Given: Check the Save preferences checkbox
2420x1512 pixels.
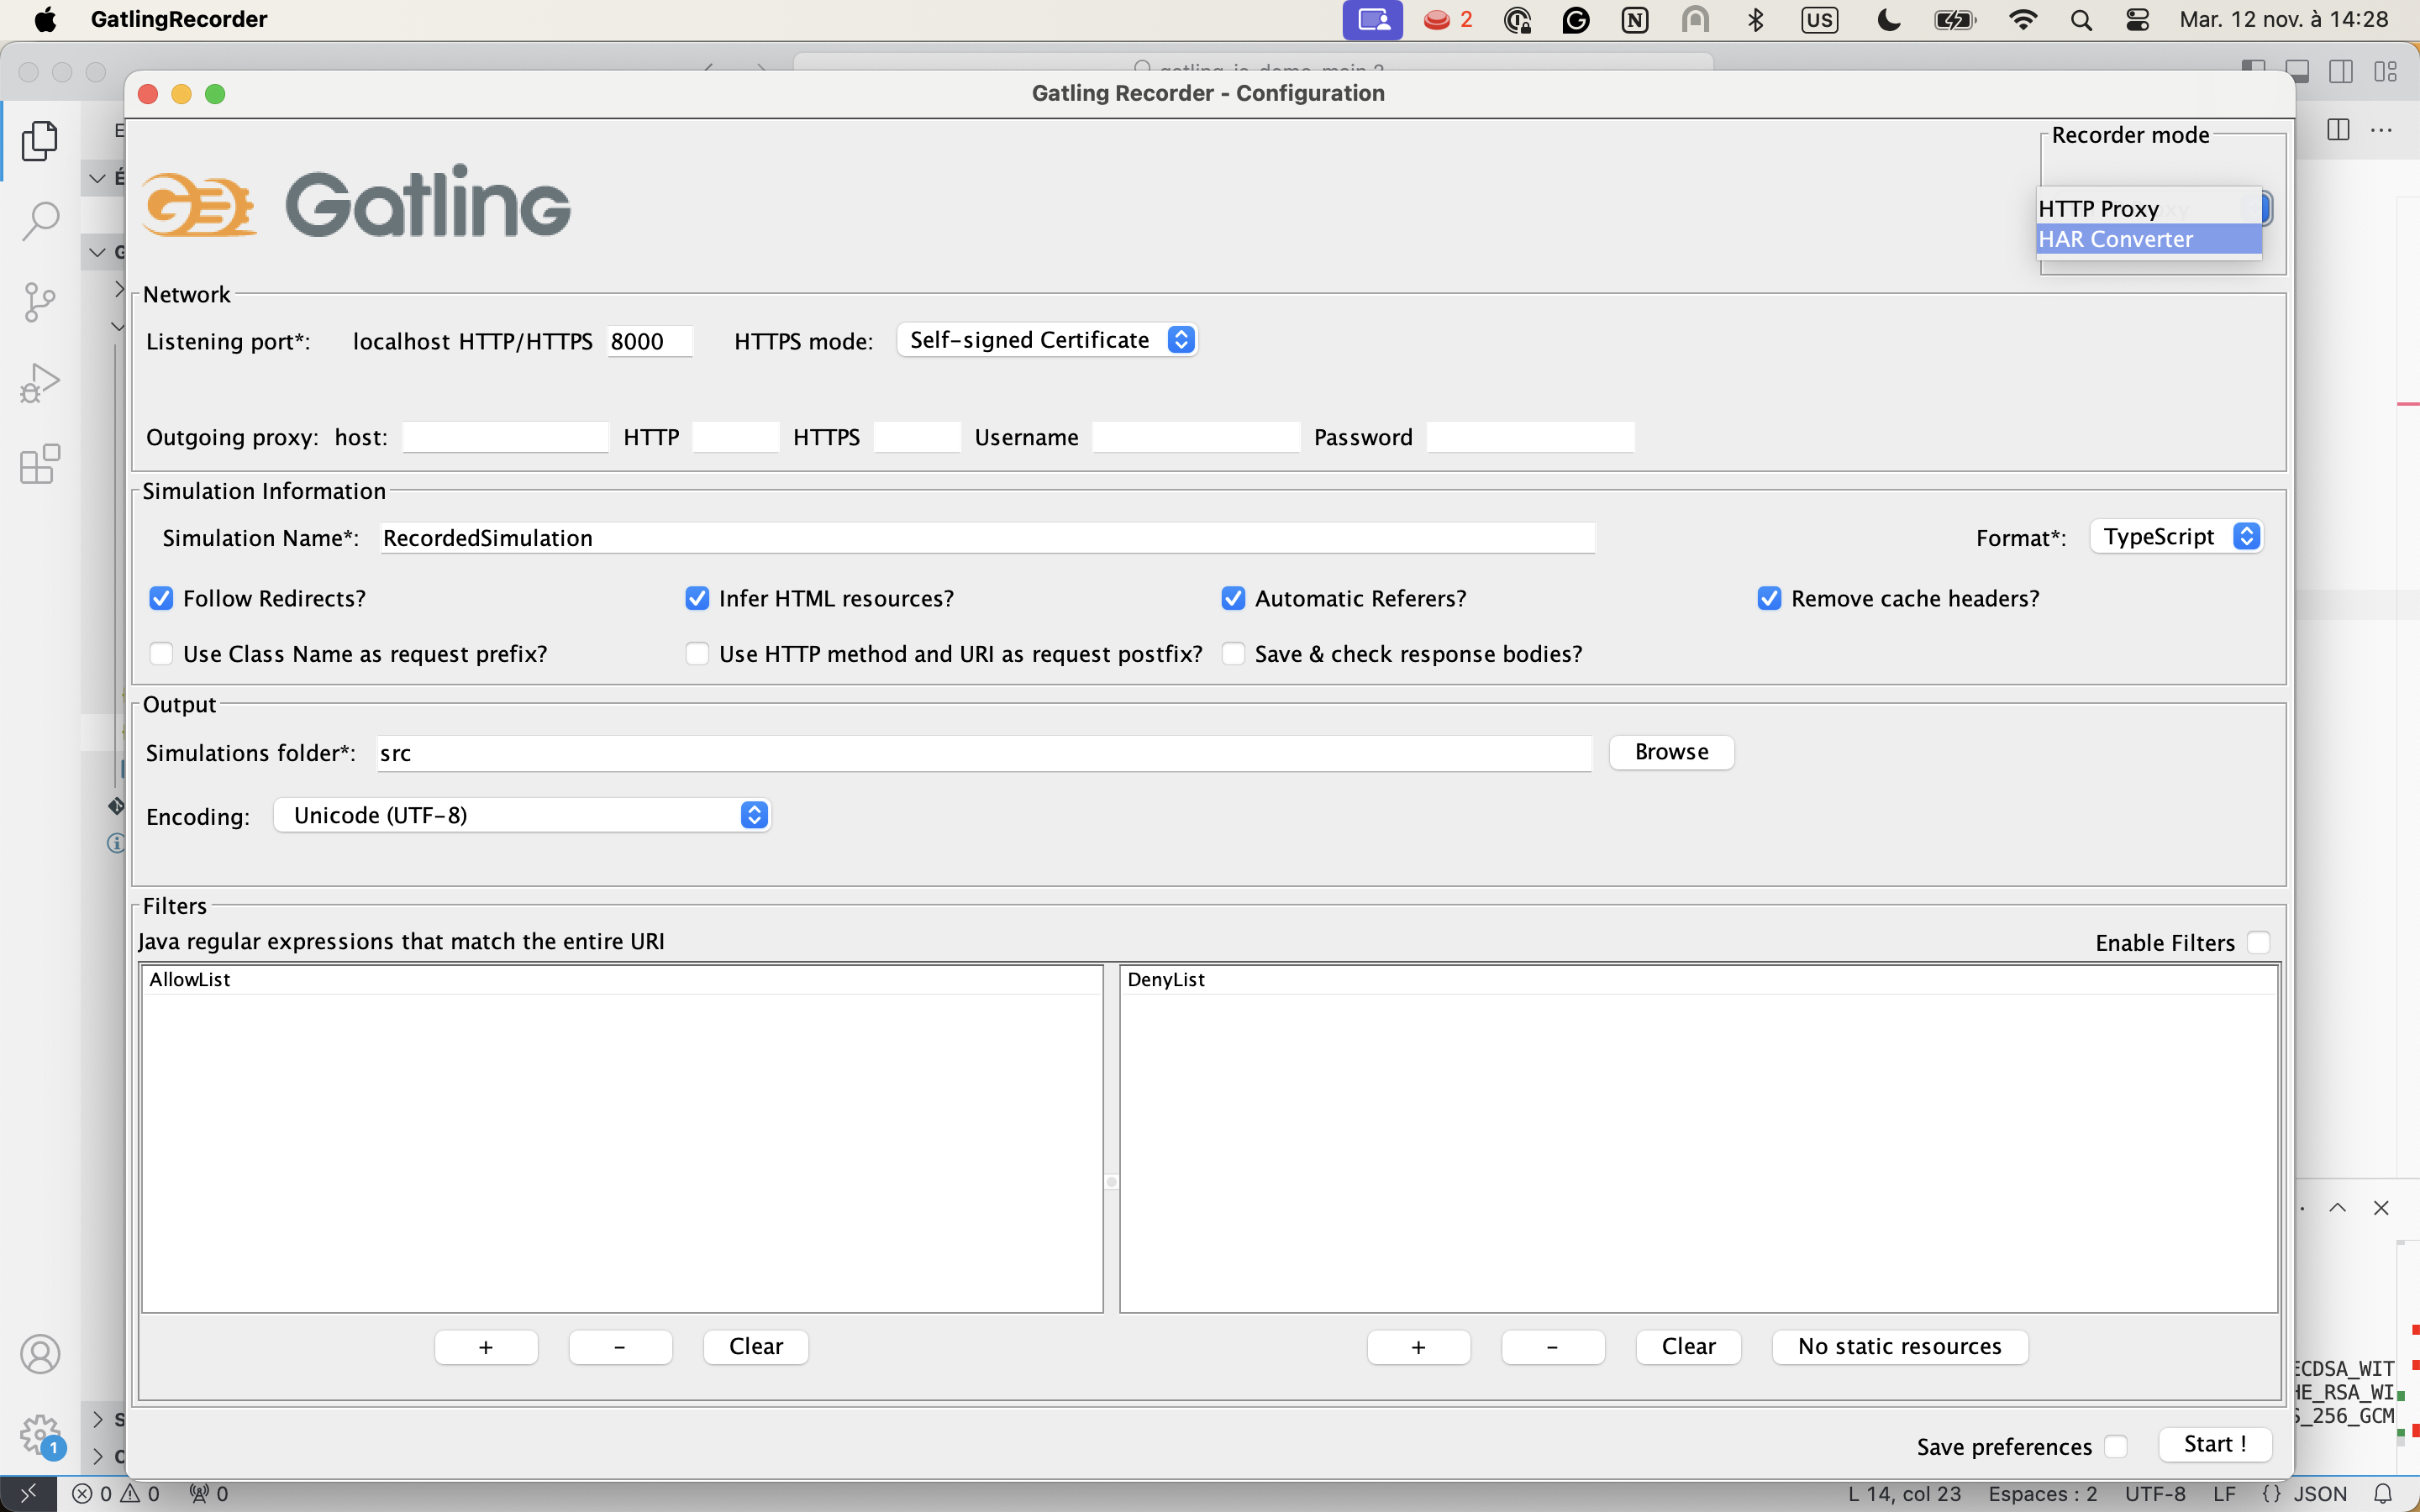Looking at the screenshot, I should [2115, 1446].
